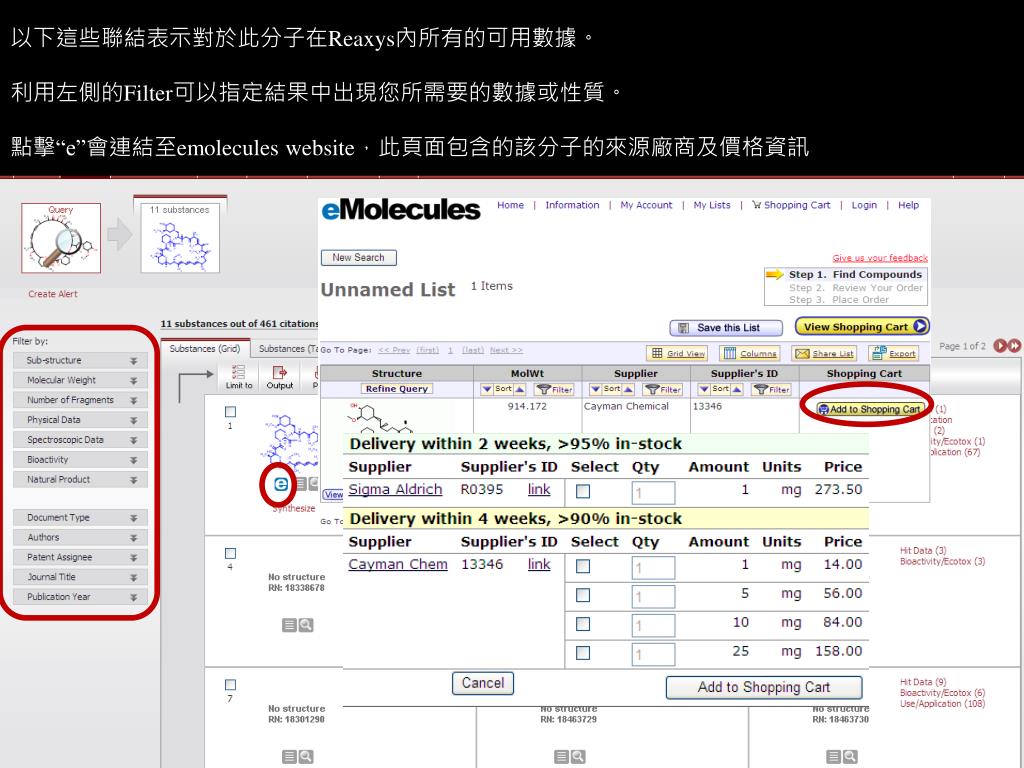
Task: Click the Share List envelope icon
Action: [802, 353]
